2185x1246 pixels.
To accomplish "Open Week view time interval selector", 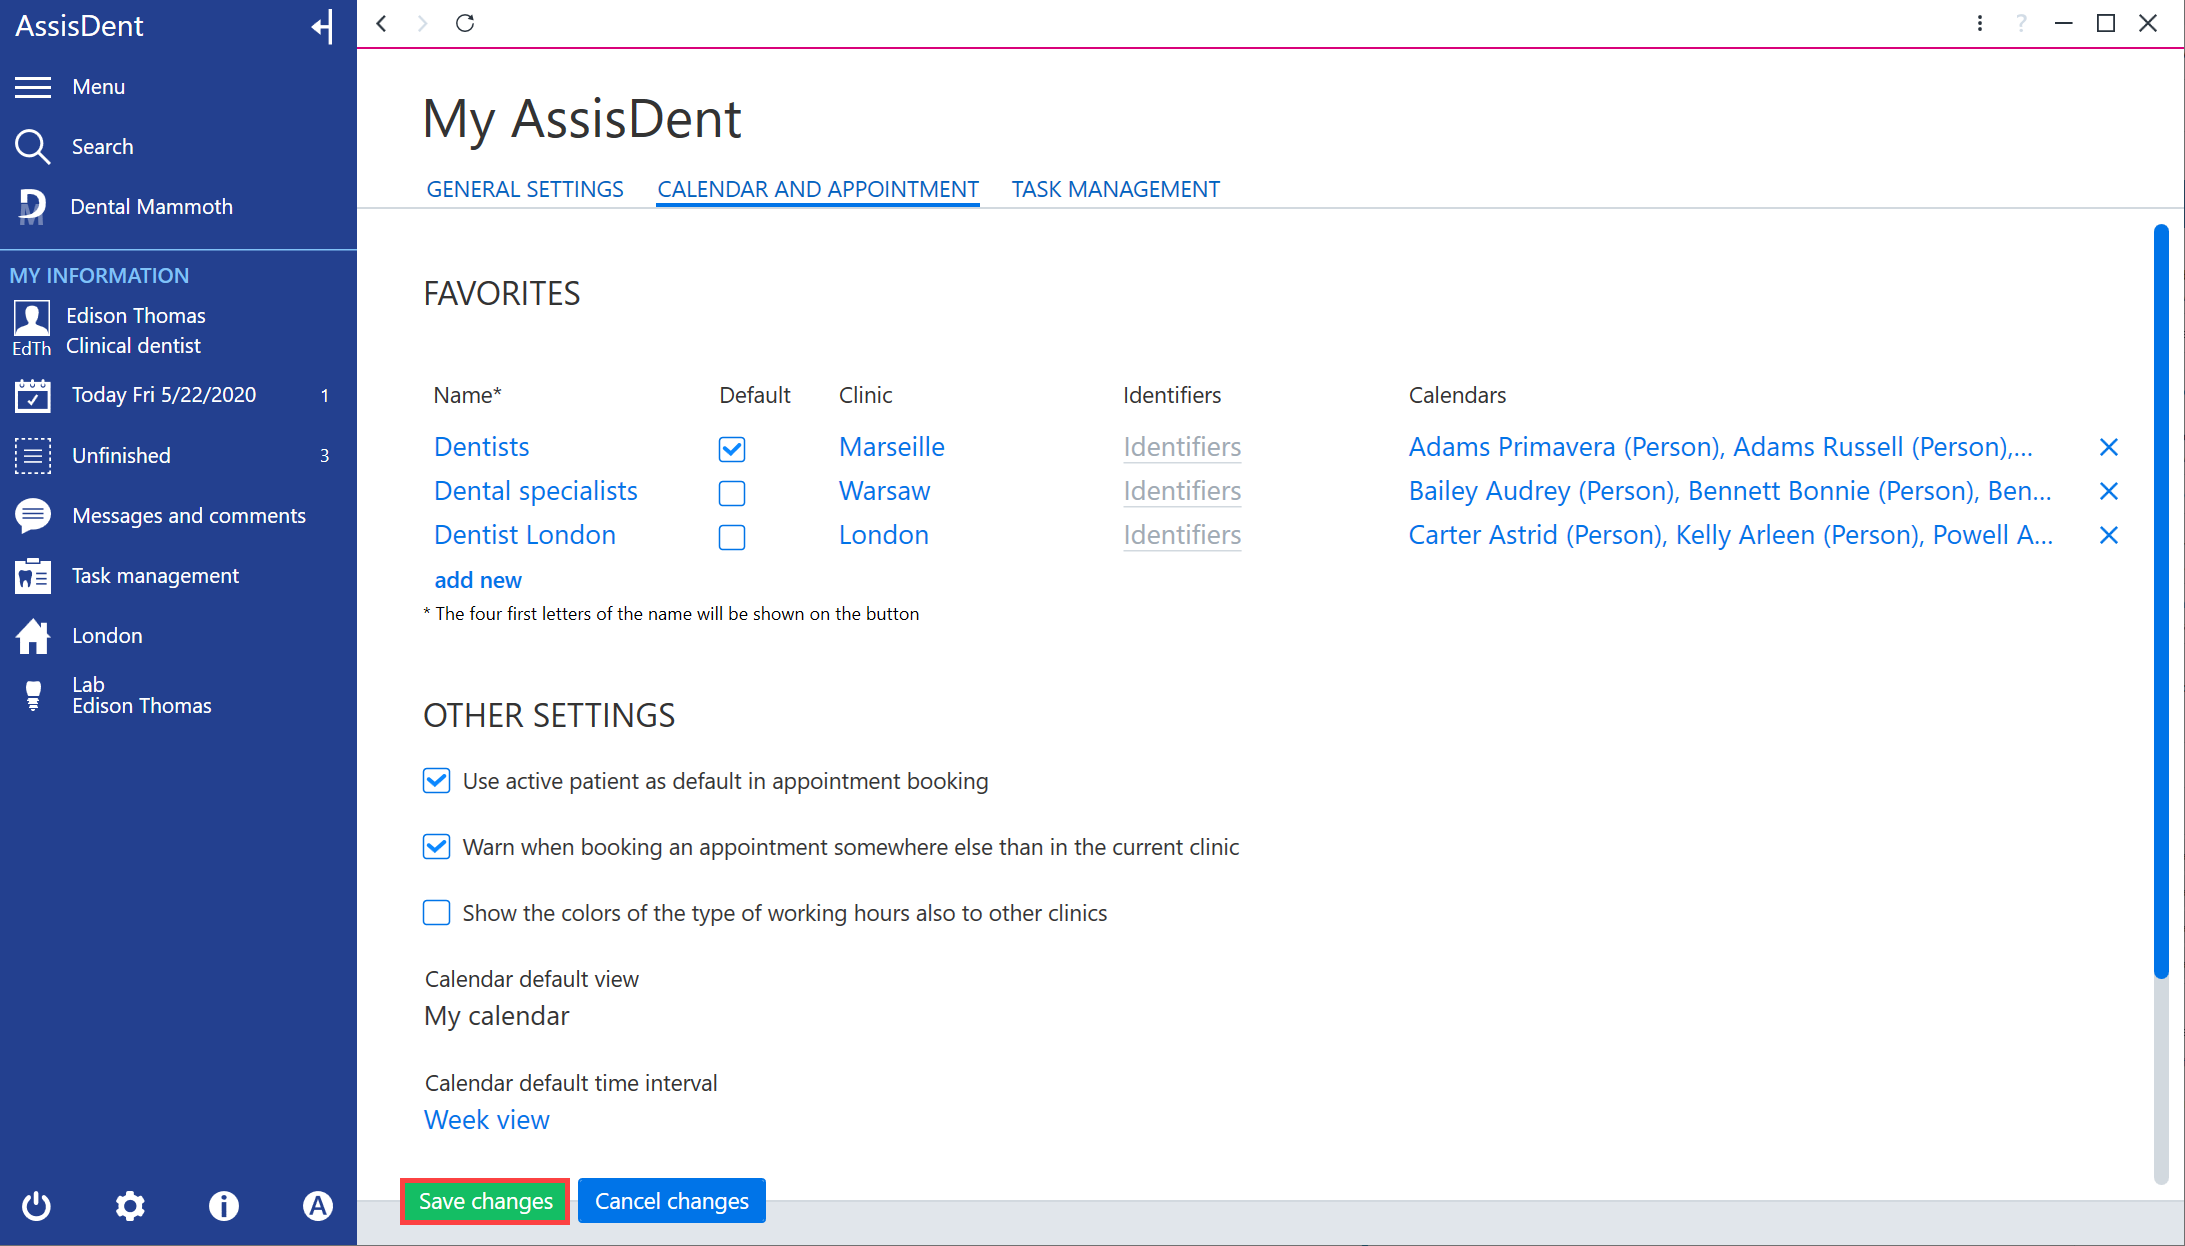I will [487, 1120].
